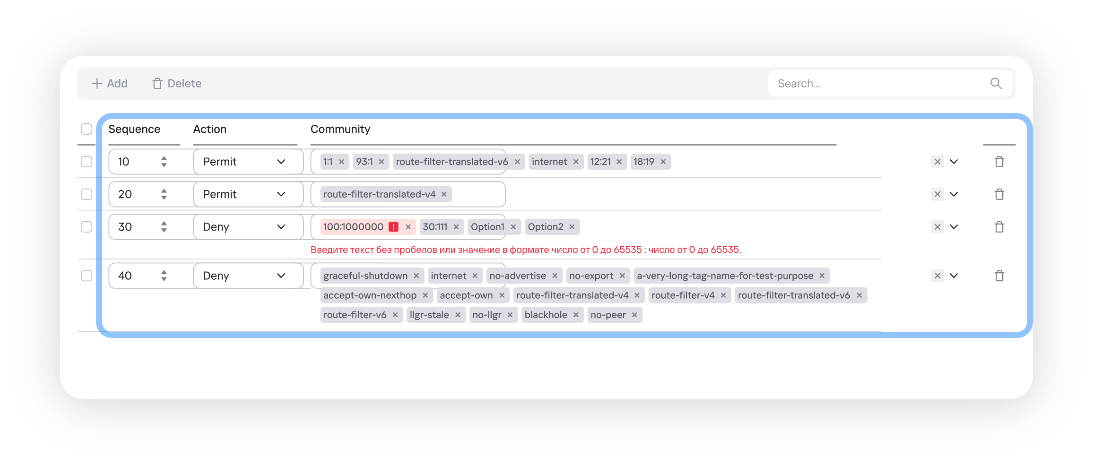This screenshot has height=463, width=1093.
Task: Click the Delete button in toolbar
Action: tap(176, 84)
